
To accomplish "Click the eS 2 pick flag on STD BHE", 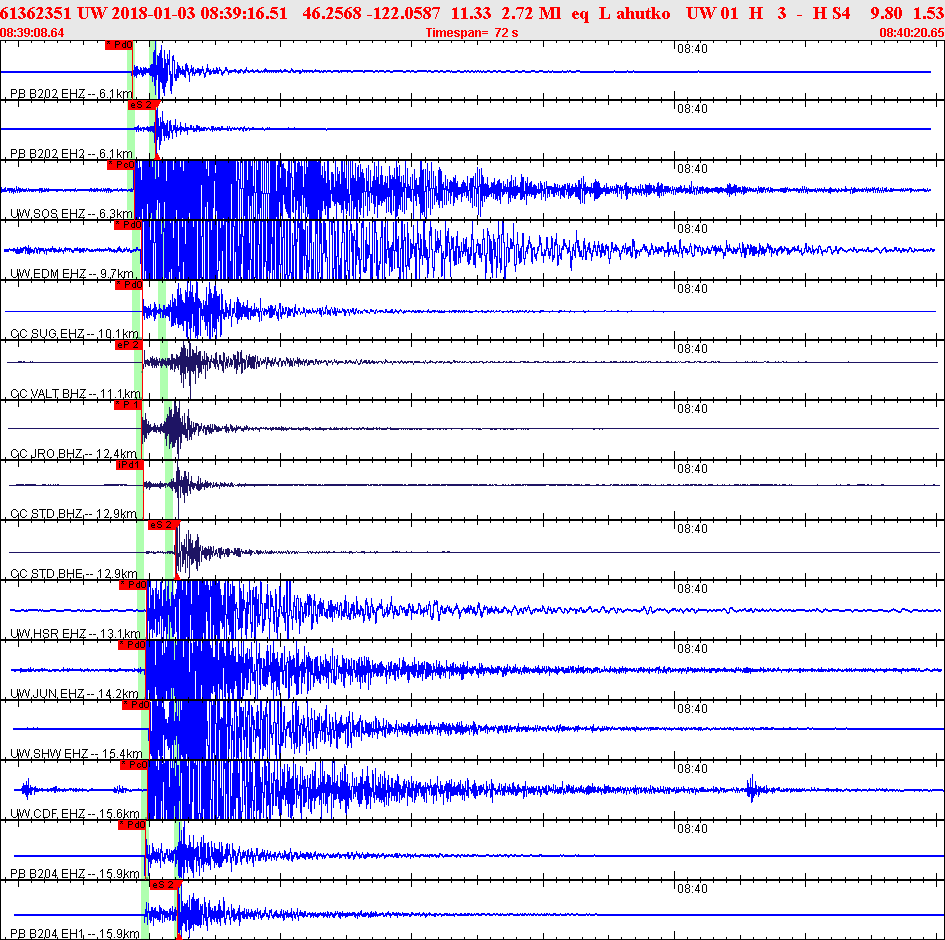I will pos(162,525).
